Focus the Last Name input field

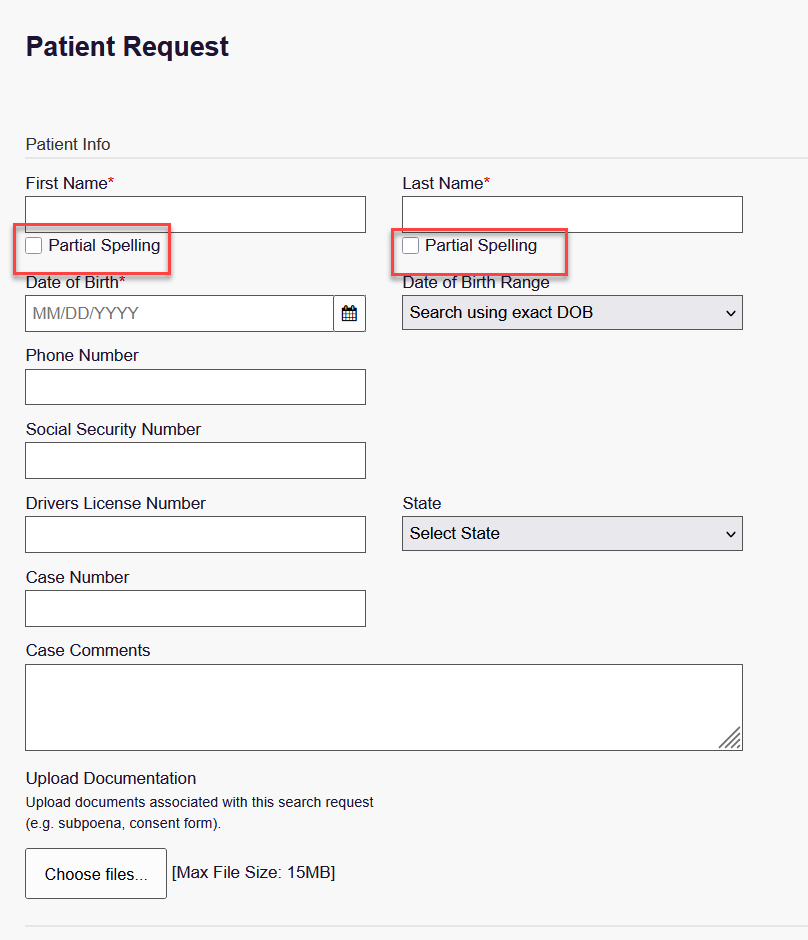pos(572,215)
